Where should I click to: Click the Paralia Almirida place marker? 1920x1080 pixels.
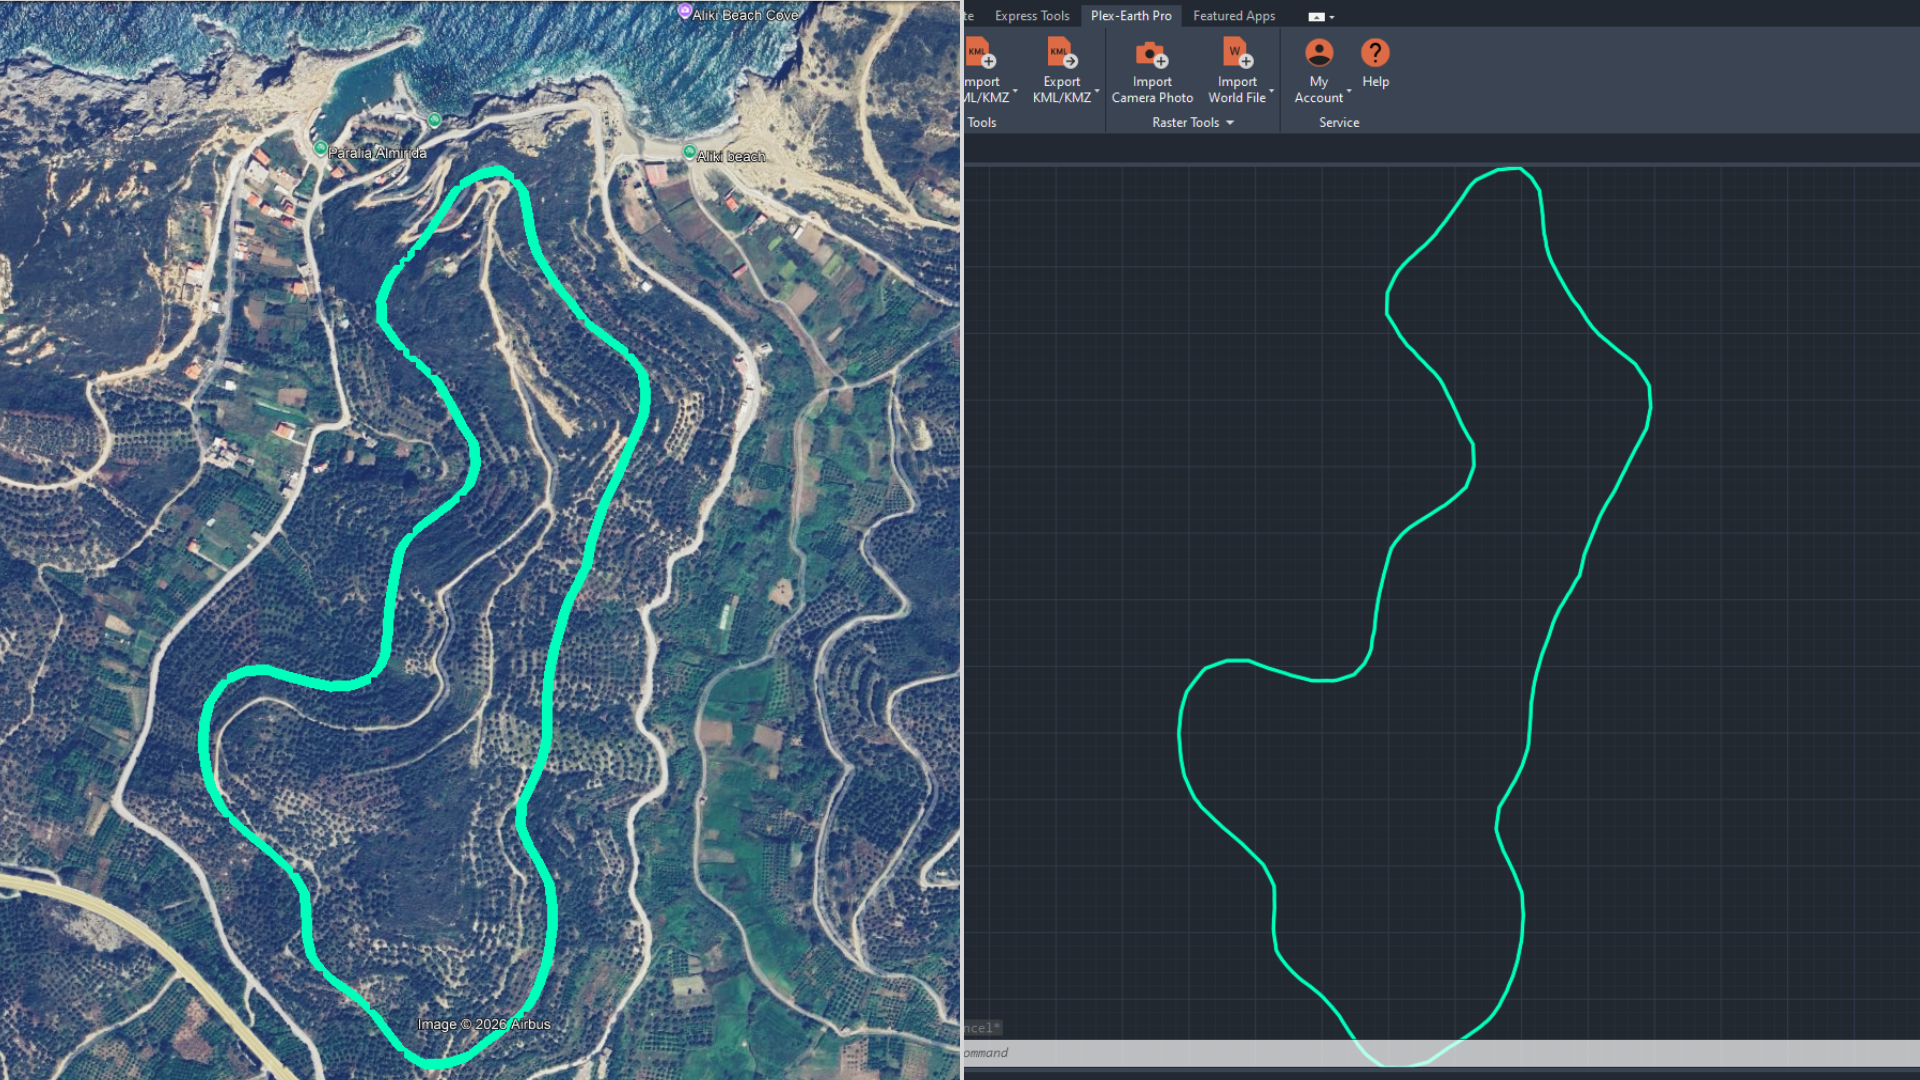pyautogui.click(x=321, y=149)
